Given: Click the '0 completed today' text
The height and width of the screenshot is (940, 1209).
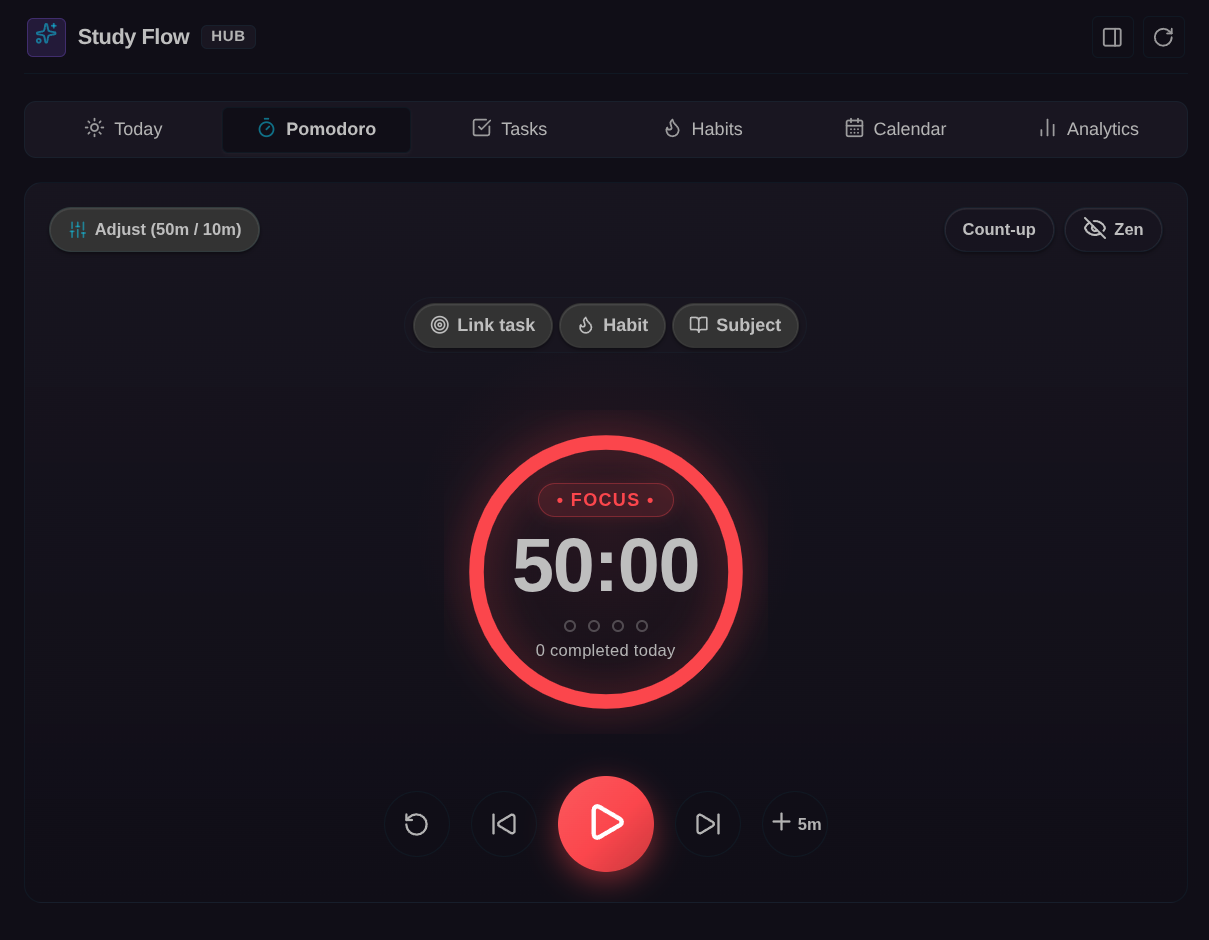Looking at the screenshot, I should (x=605, y=650).
